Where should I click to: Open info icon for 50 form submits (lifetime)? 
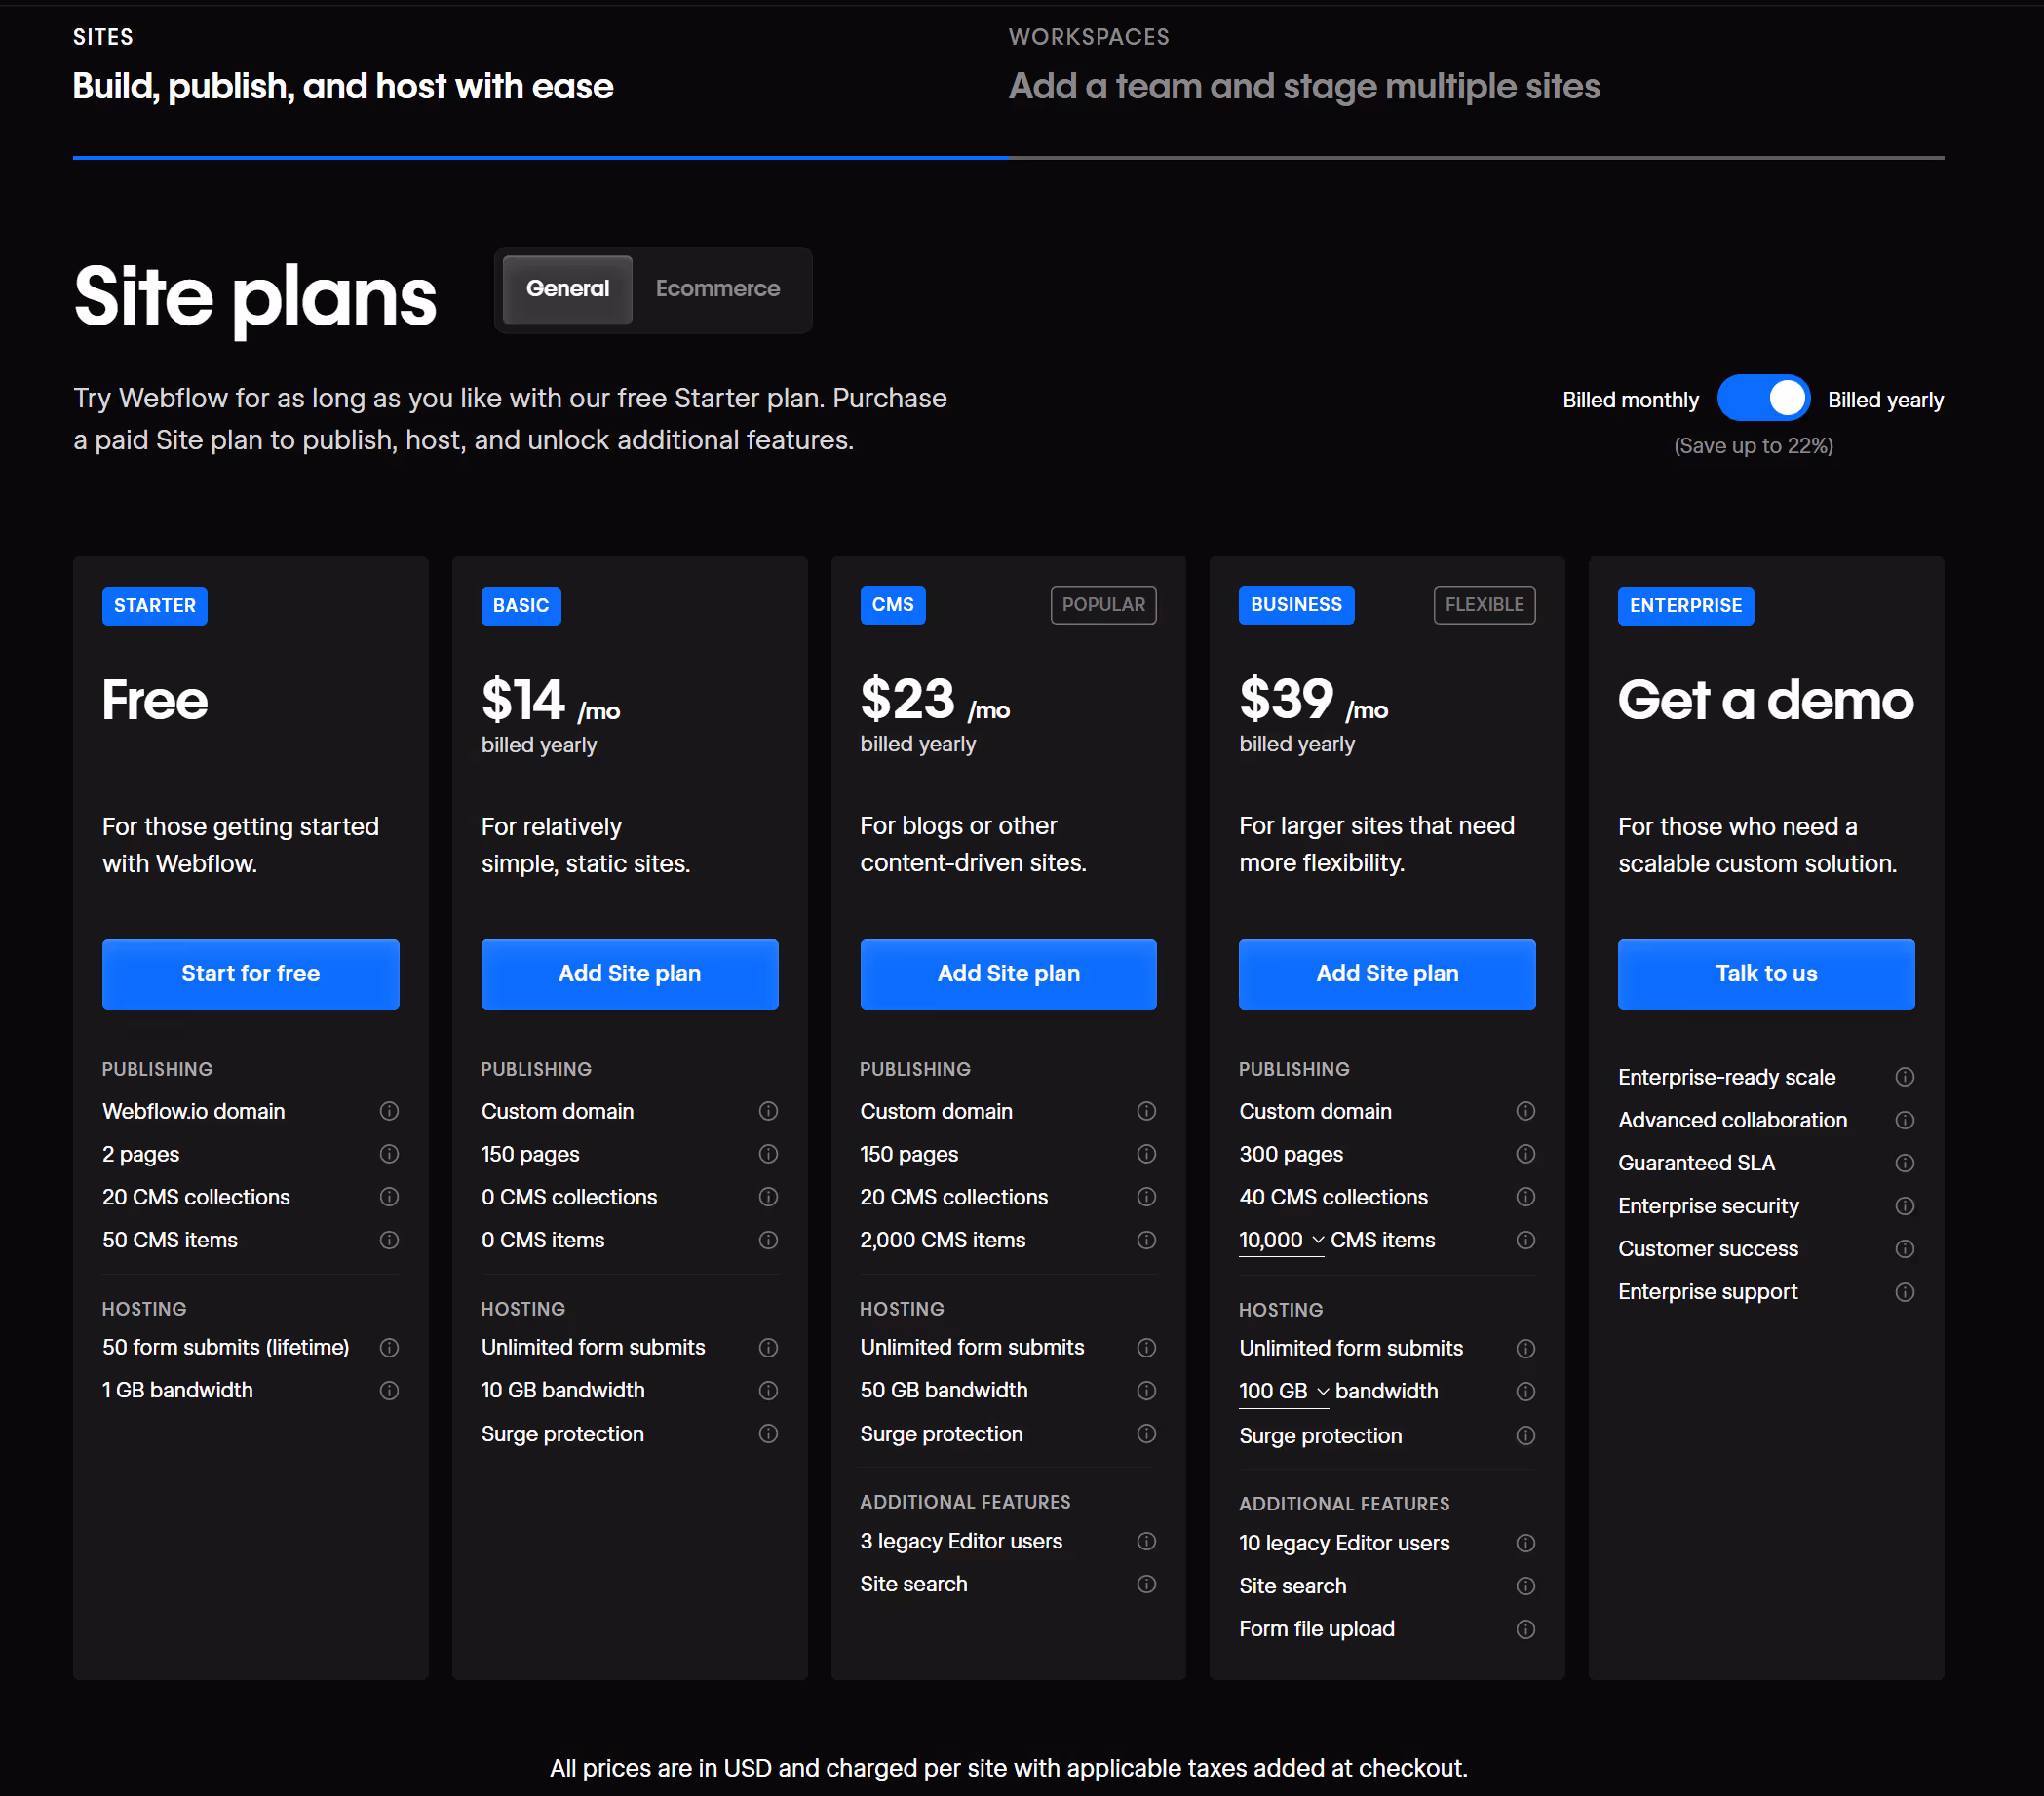coord(389,1348)
